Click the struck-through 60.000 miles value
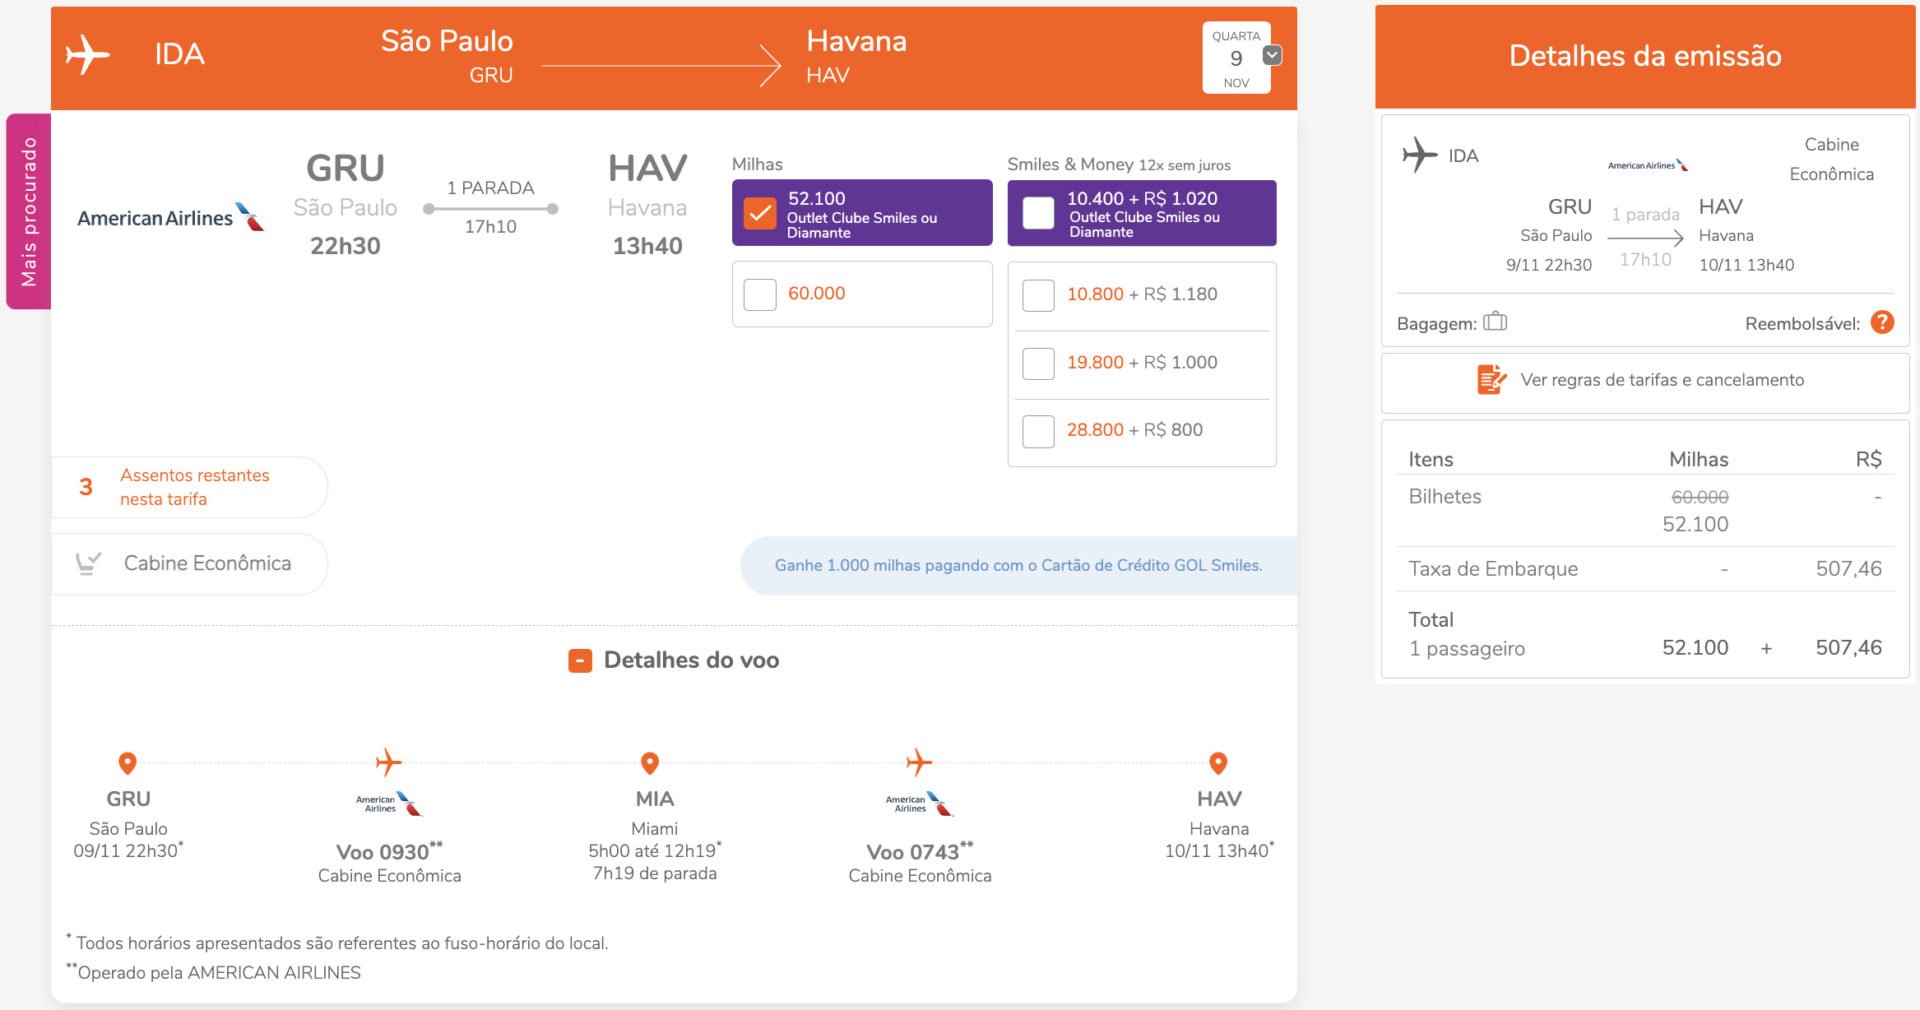This screenshot has width=1920, height=1010. [1699, 497]
